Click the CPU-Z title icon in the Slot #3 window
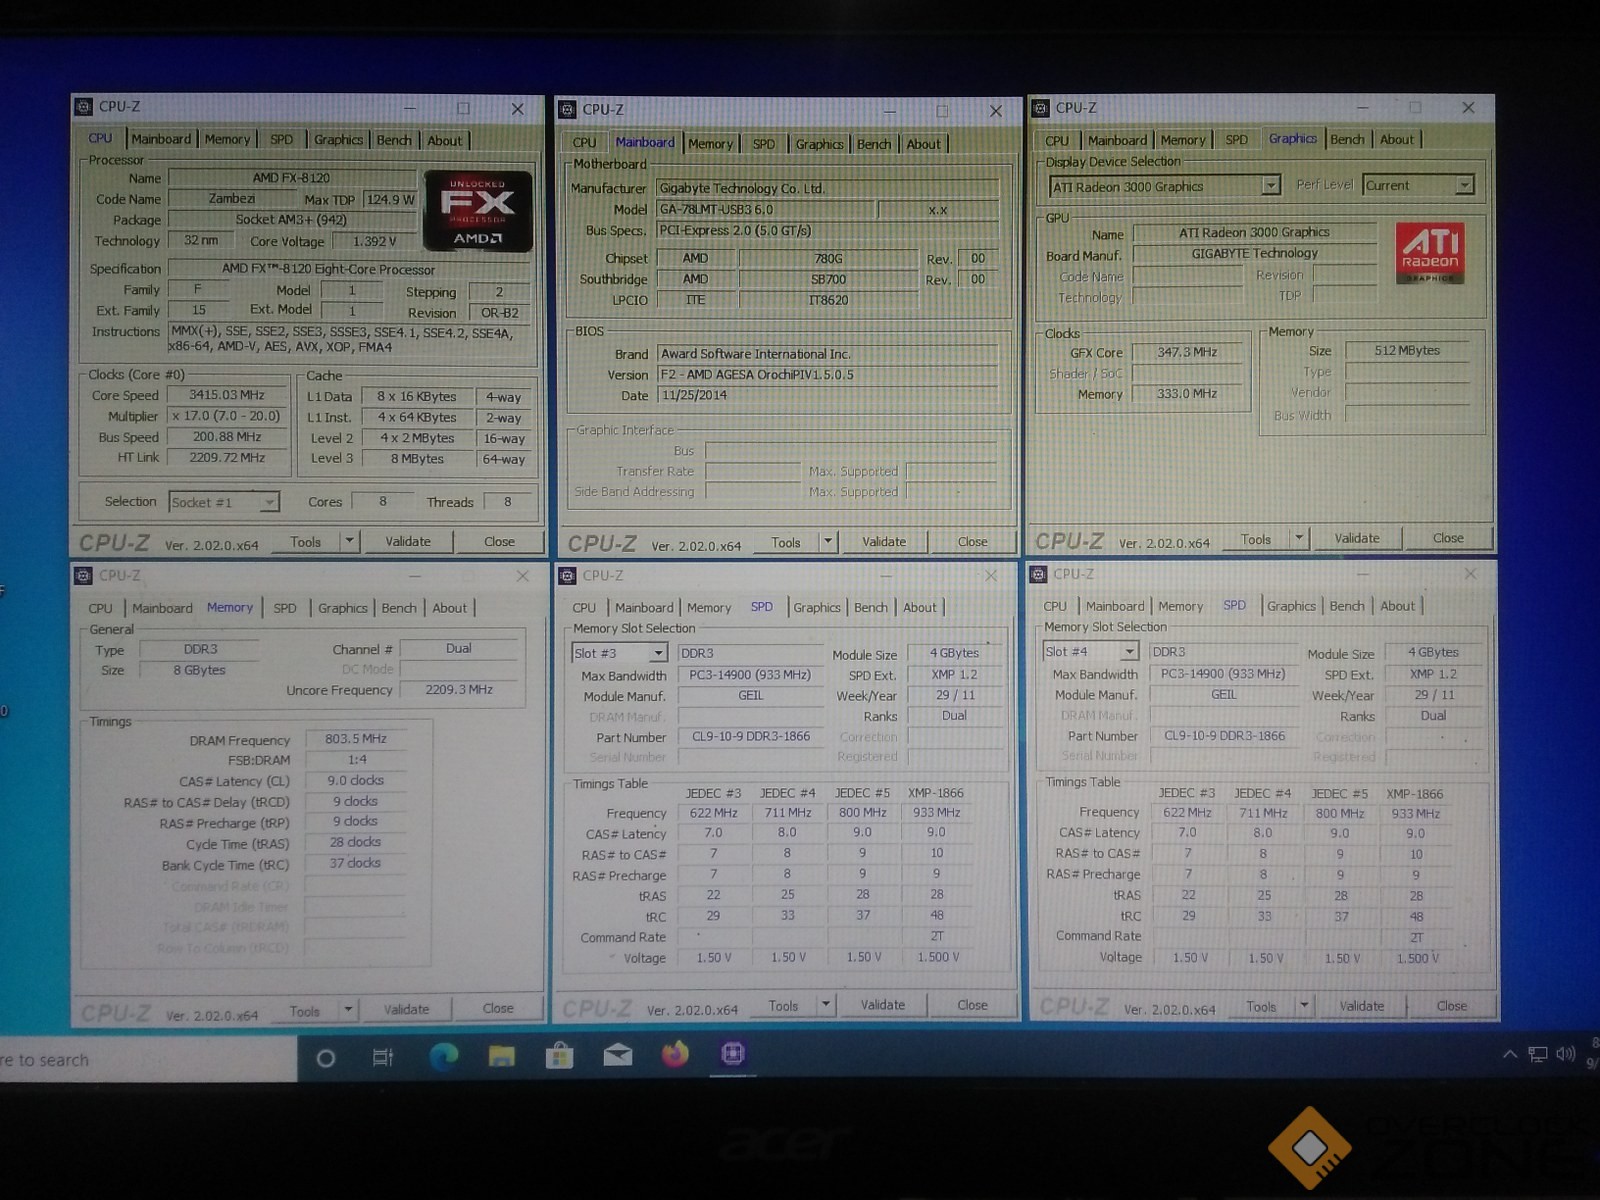1600x1200 pixels. tap(567, 576)
